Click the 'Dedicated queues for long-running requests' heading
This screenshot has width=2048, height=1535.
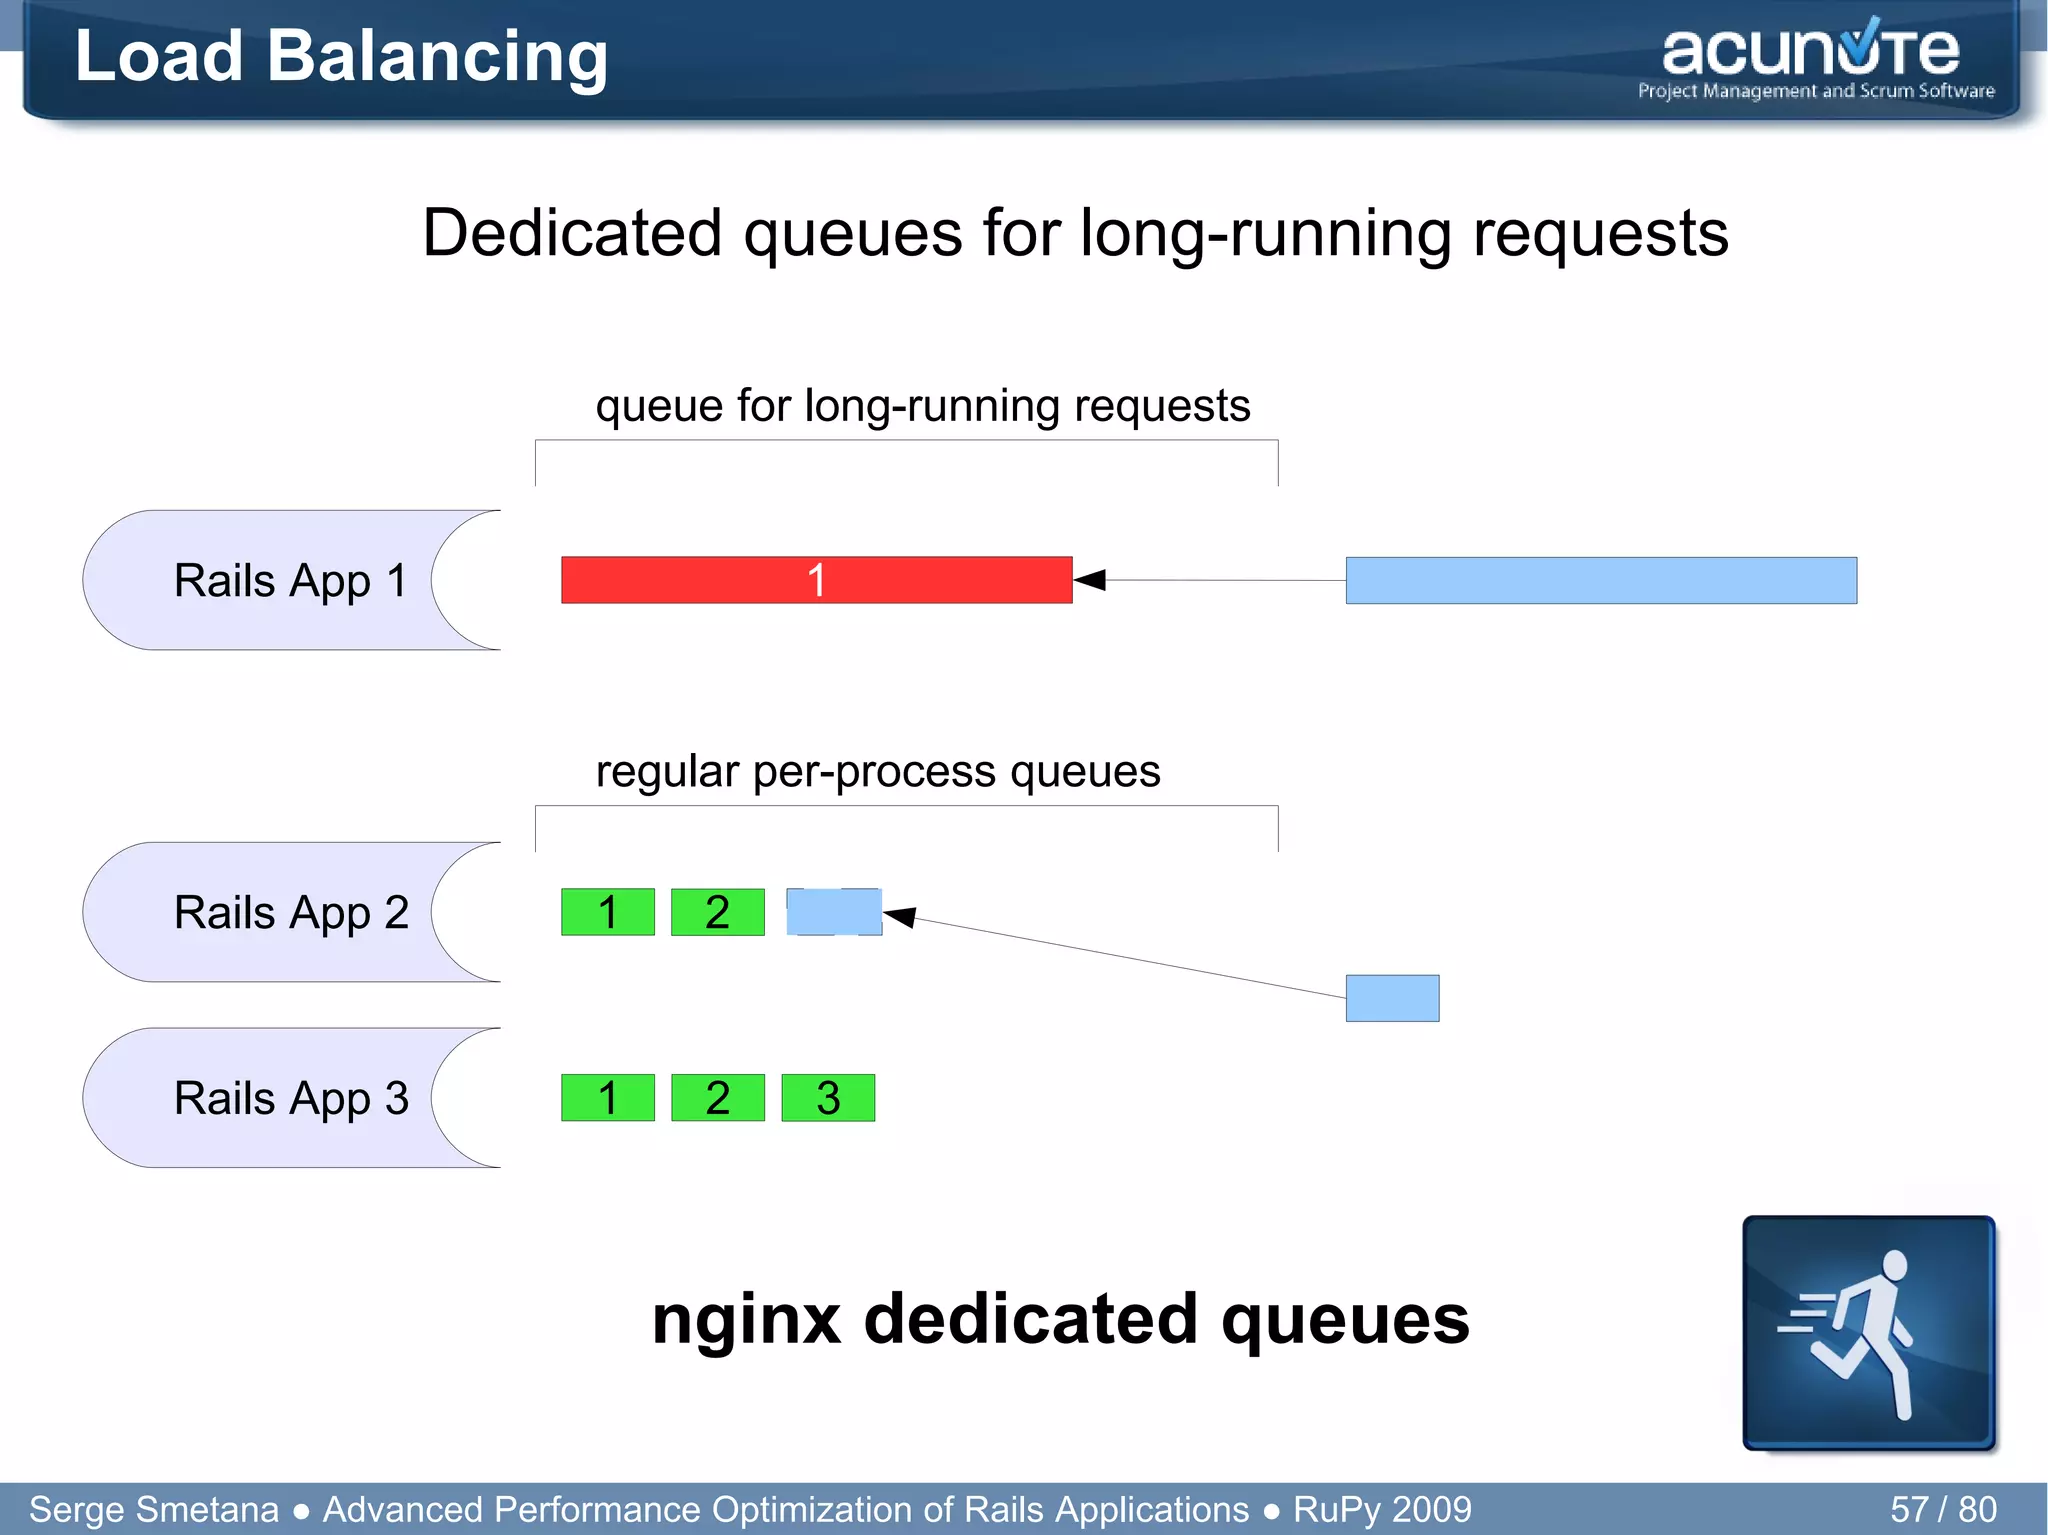1075,233
